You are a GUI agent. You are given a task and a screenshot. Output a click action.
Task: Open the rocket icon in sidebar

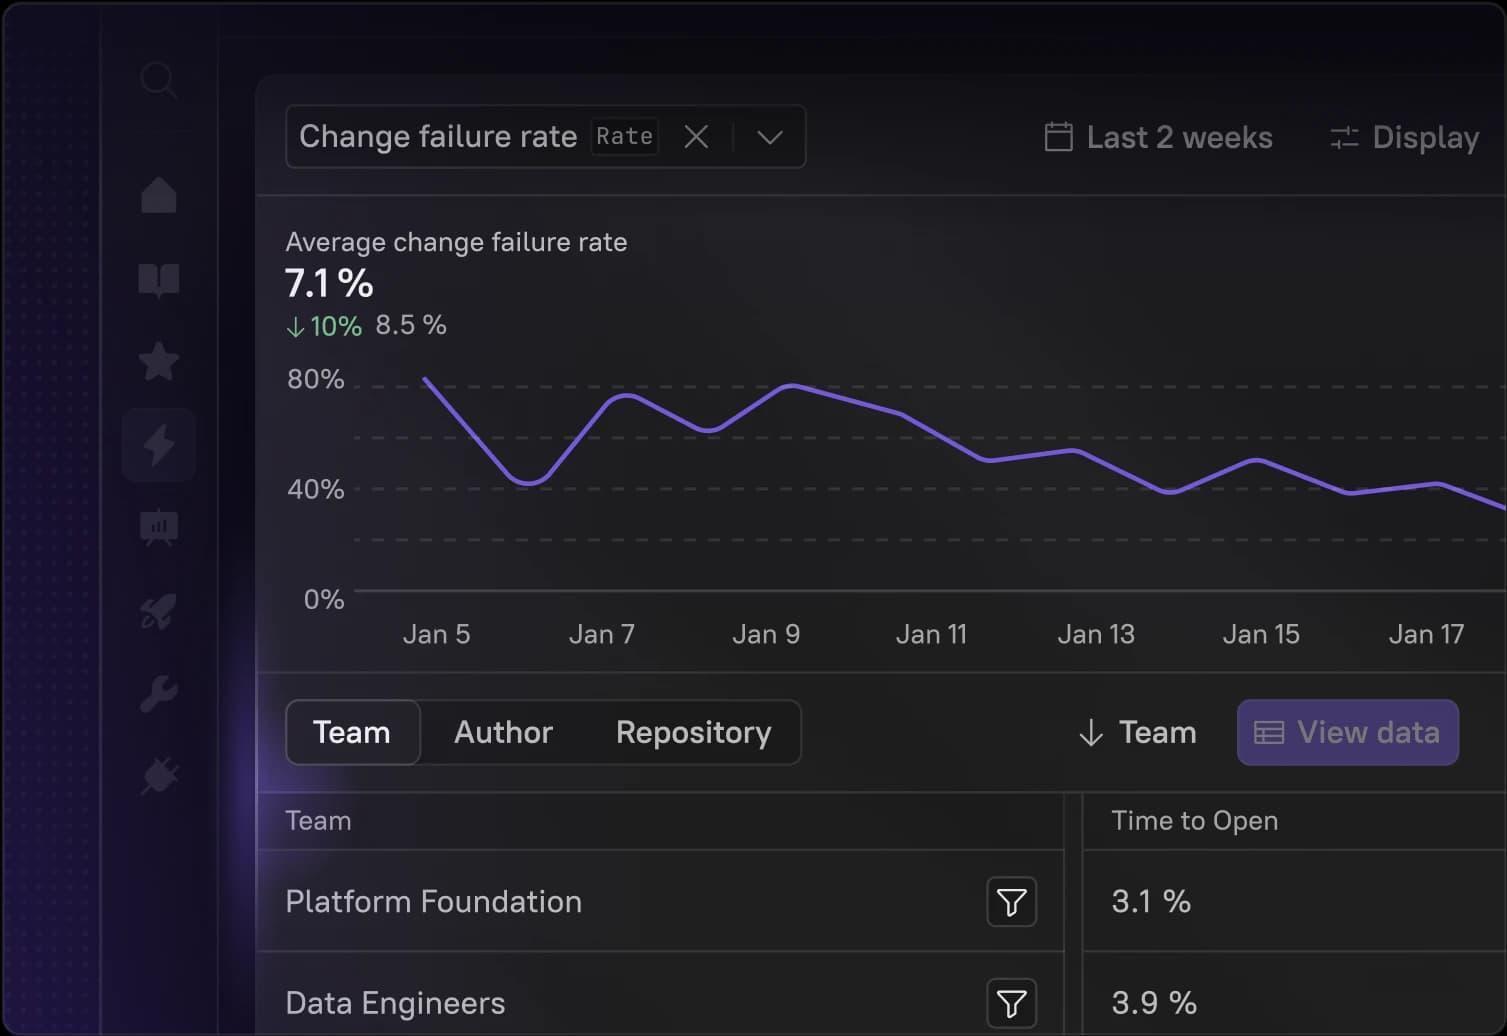click(x=158, y=610)
